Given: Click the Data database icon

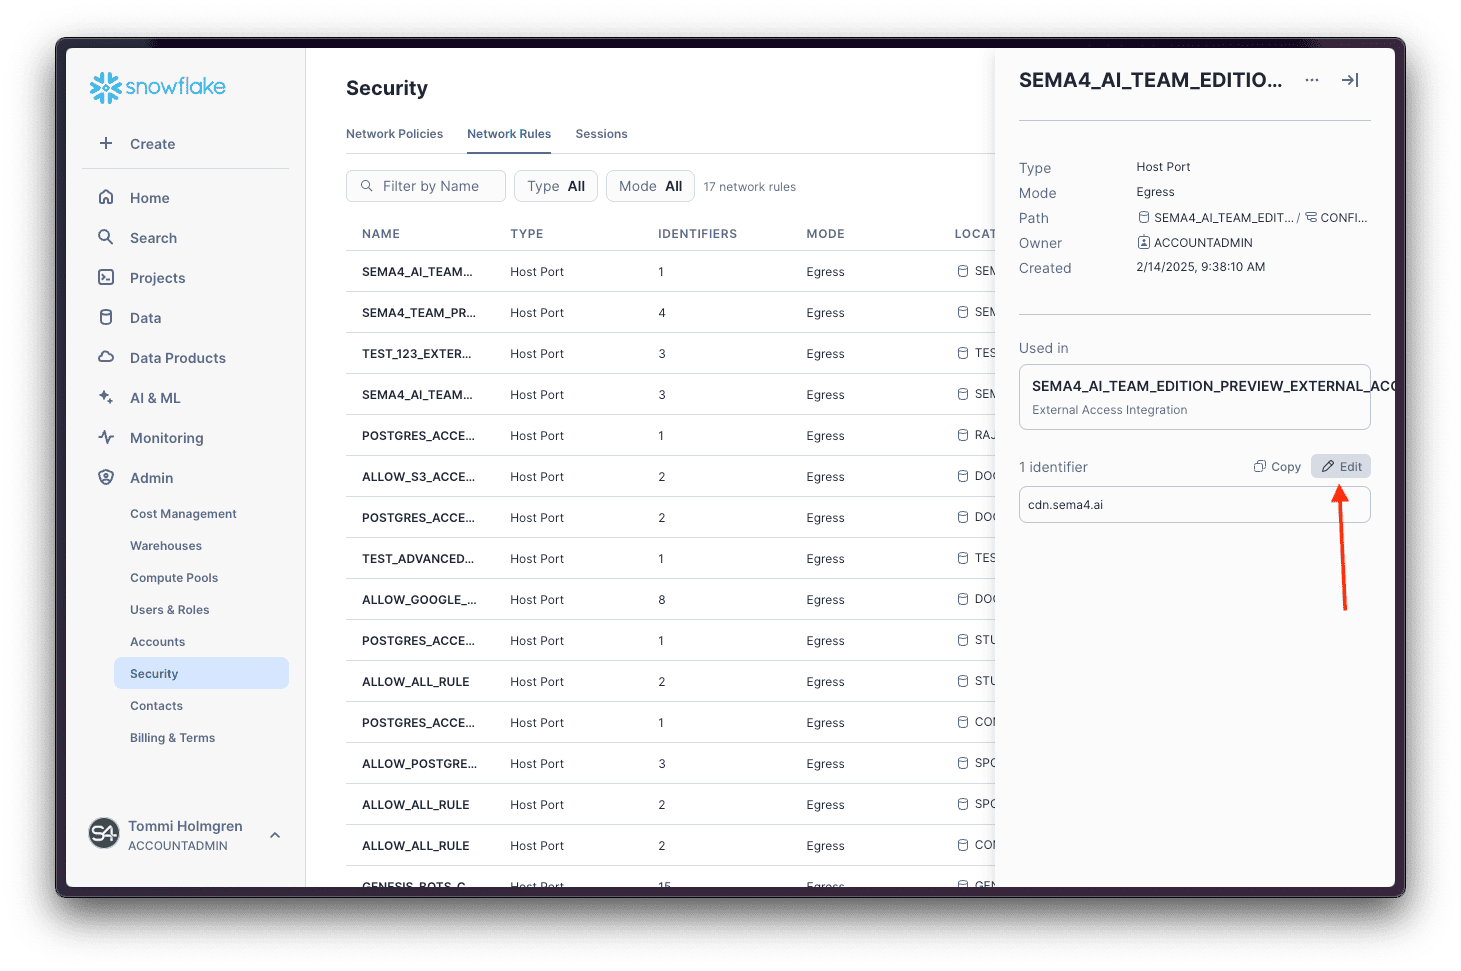Looking at the screenshot, I should tap(106, 317).
